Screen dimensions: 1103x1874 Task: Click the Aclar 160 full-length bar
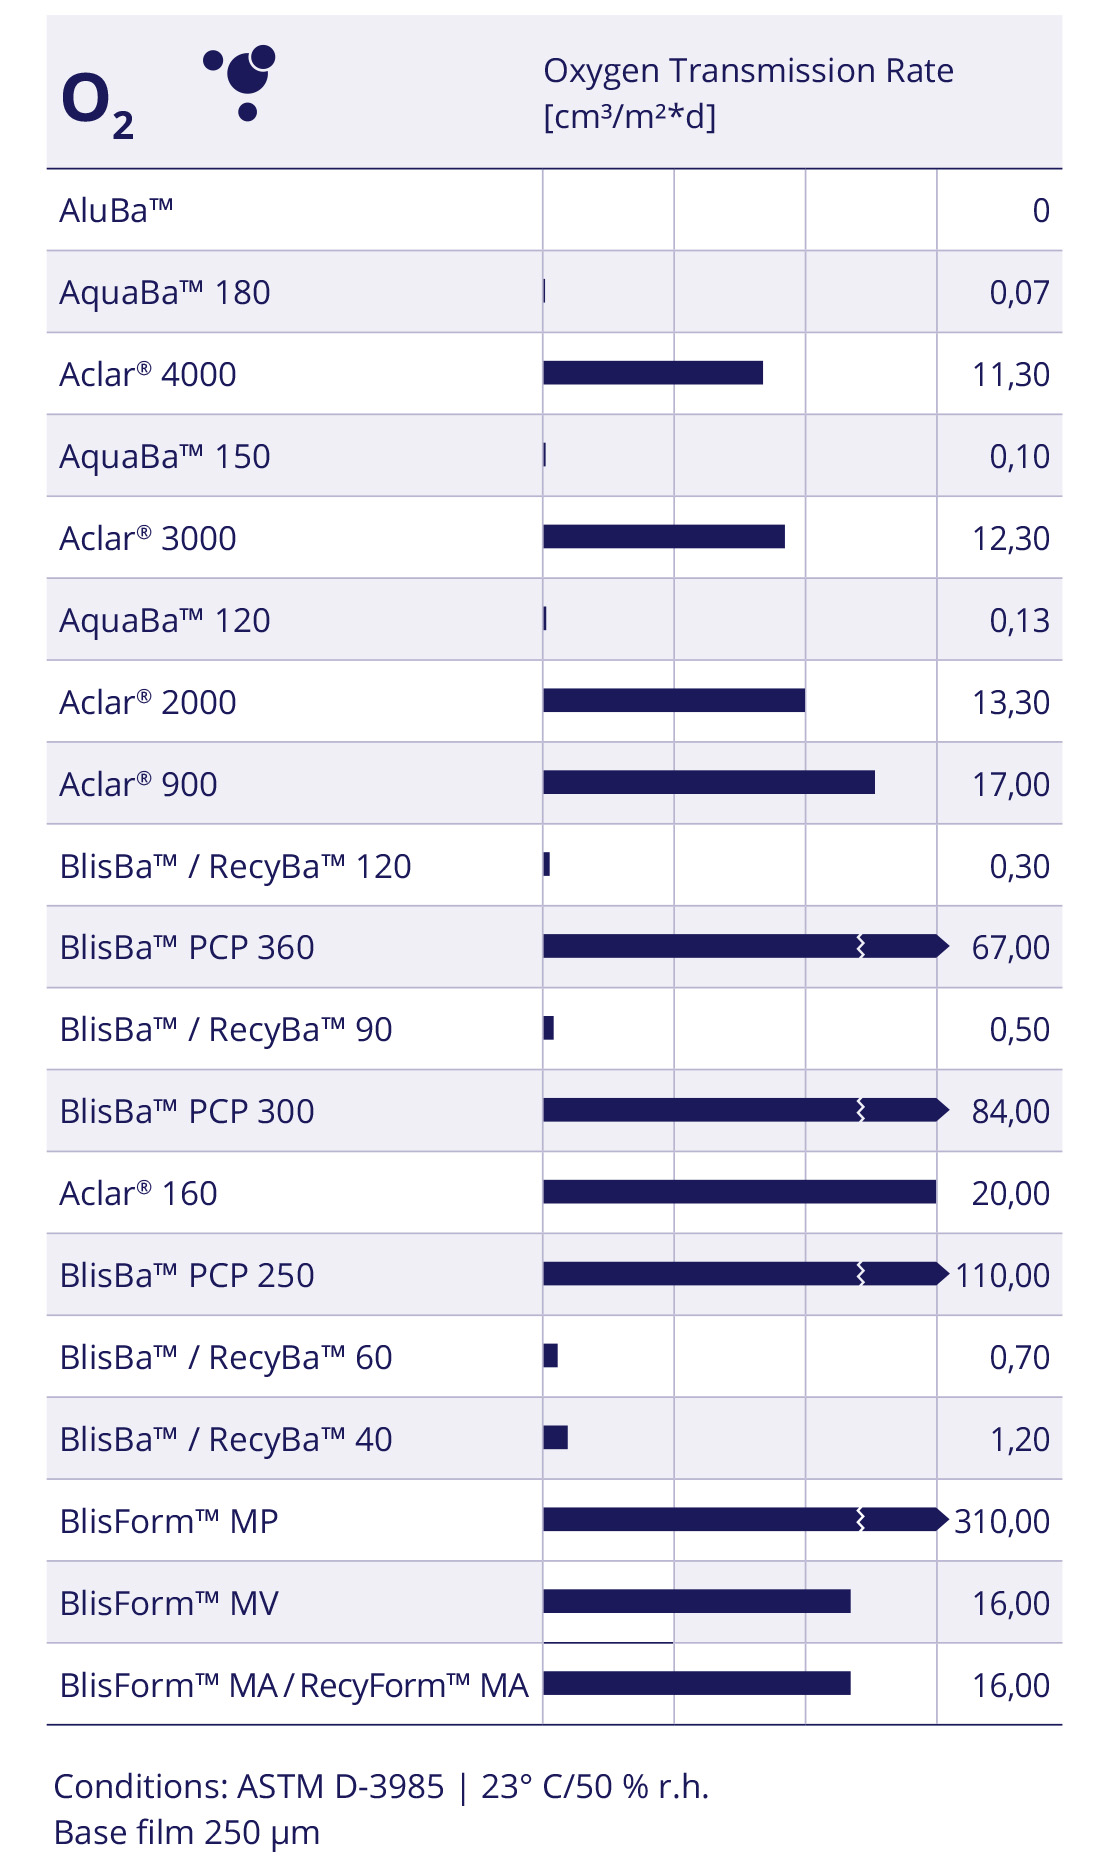tap(740, 1192)
